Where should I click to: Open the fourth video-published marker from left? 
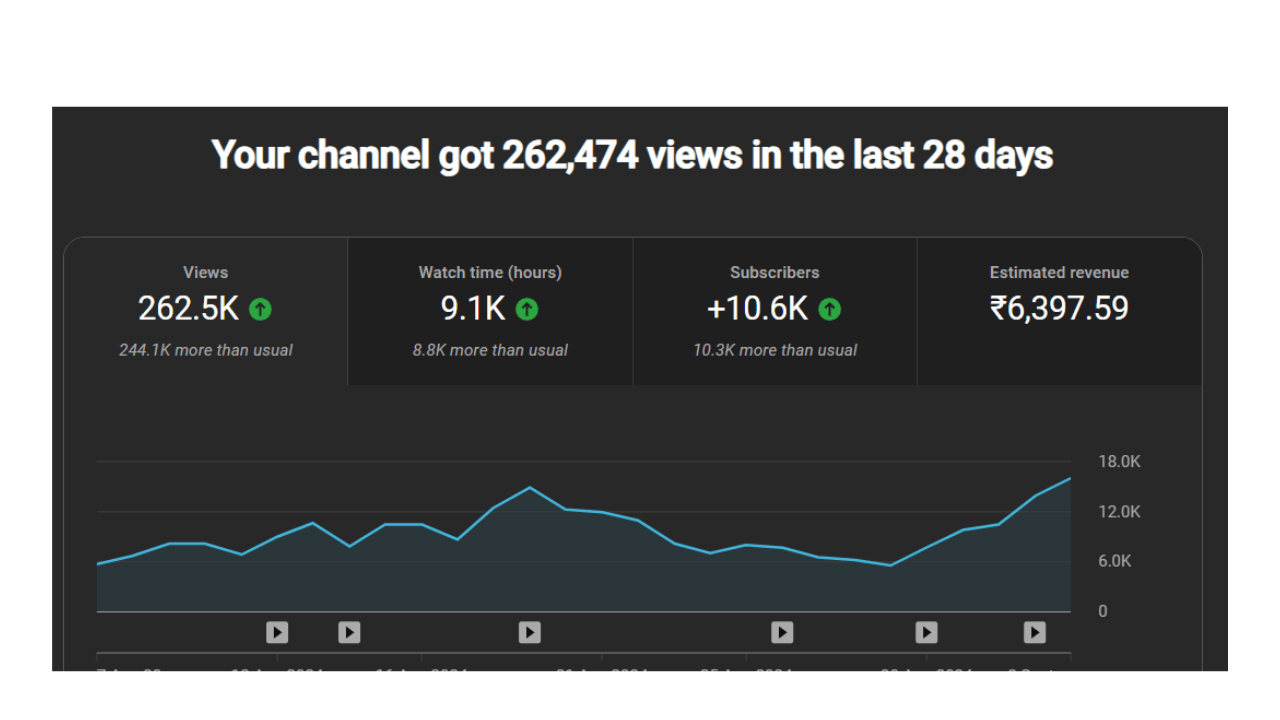[782, 632]
